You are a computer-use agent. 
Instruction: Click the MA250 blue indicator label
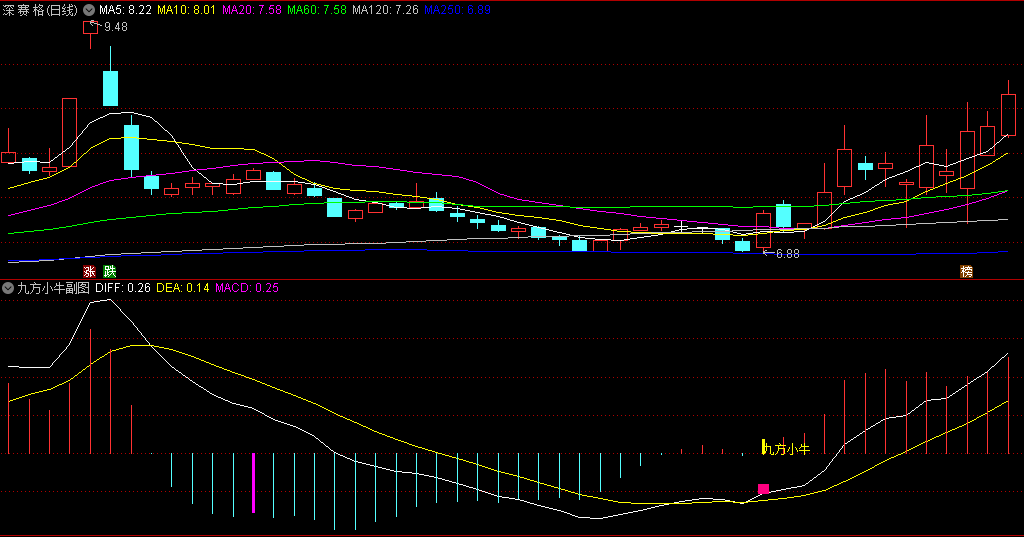click(457, 9)
